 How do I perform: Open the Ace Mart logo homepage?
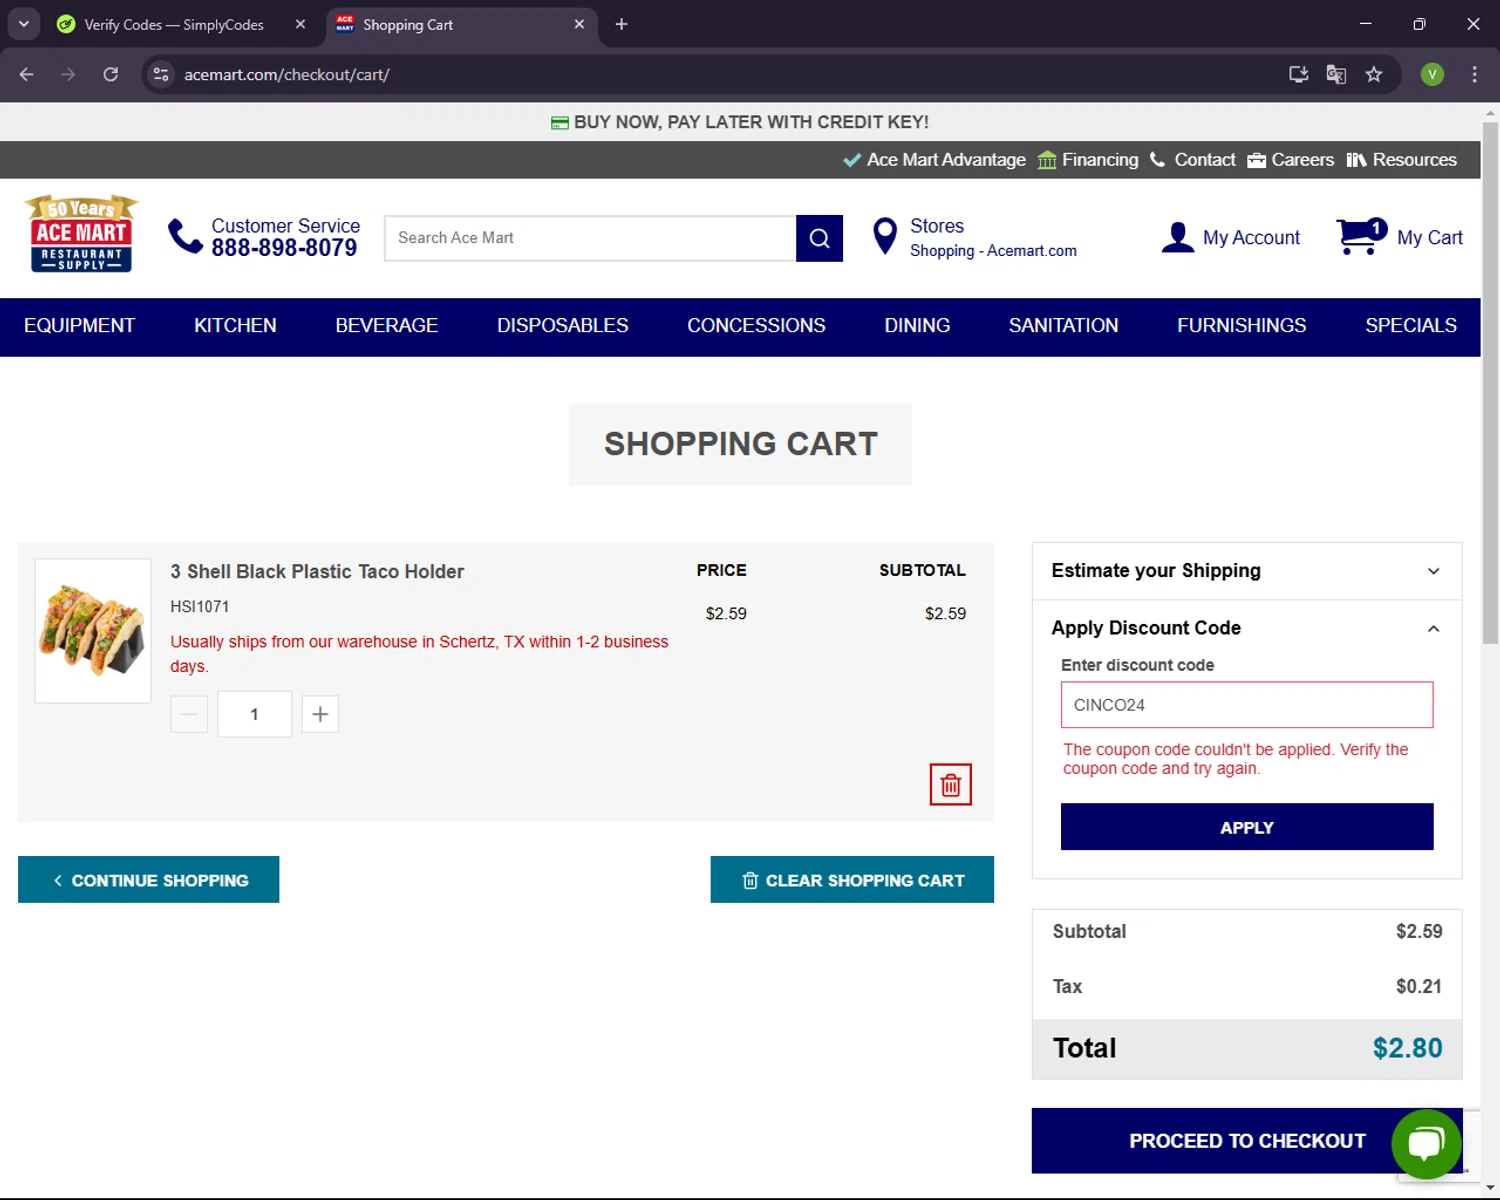click(81, 234)
